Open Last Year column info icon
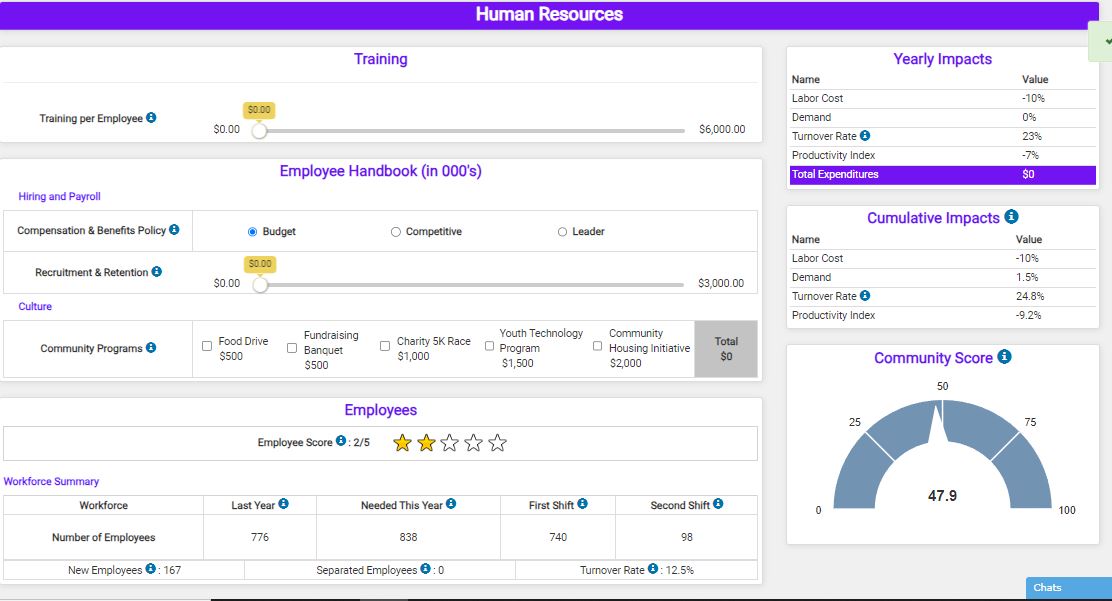This screenshot has width=1112, height=601. point(284,504)
